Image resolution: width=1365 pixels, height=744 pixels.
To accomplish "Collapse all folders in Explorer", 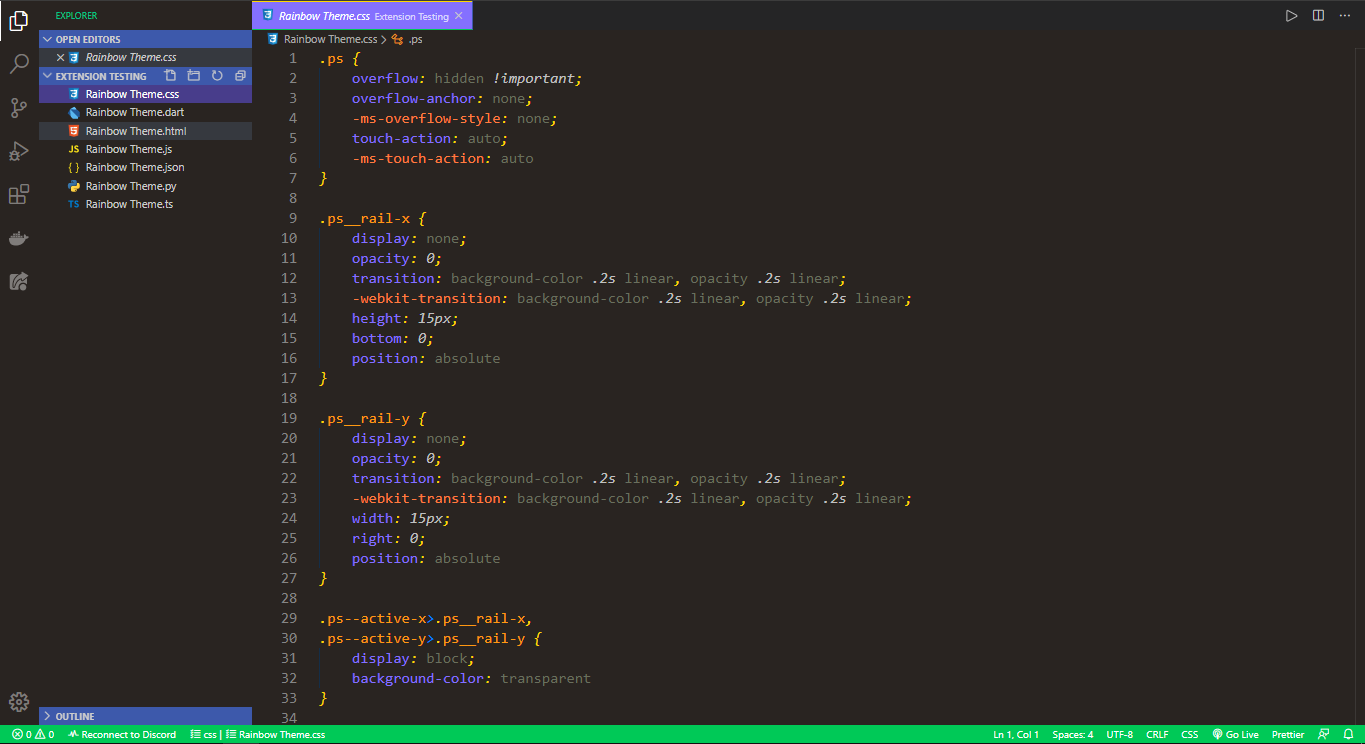I will (240, 76).
